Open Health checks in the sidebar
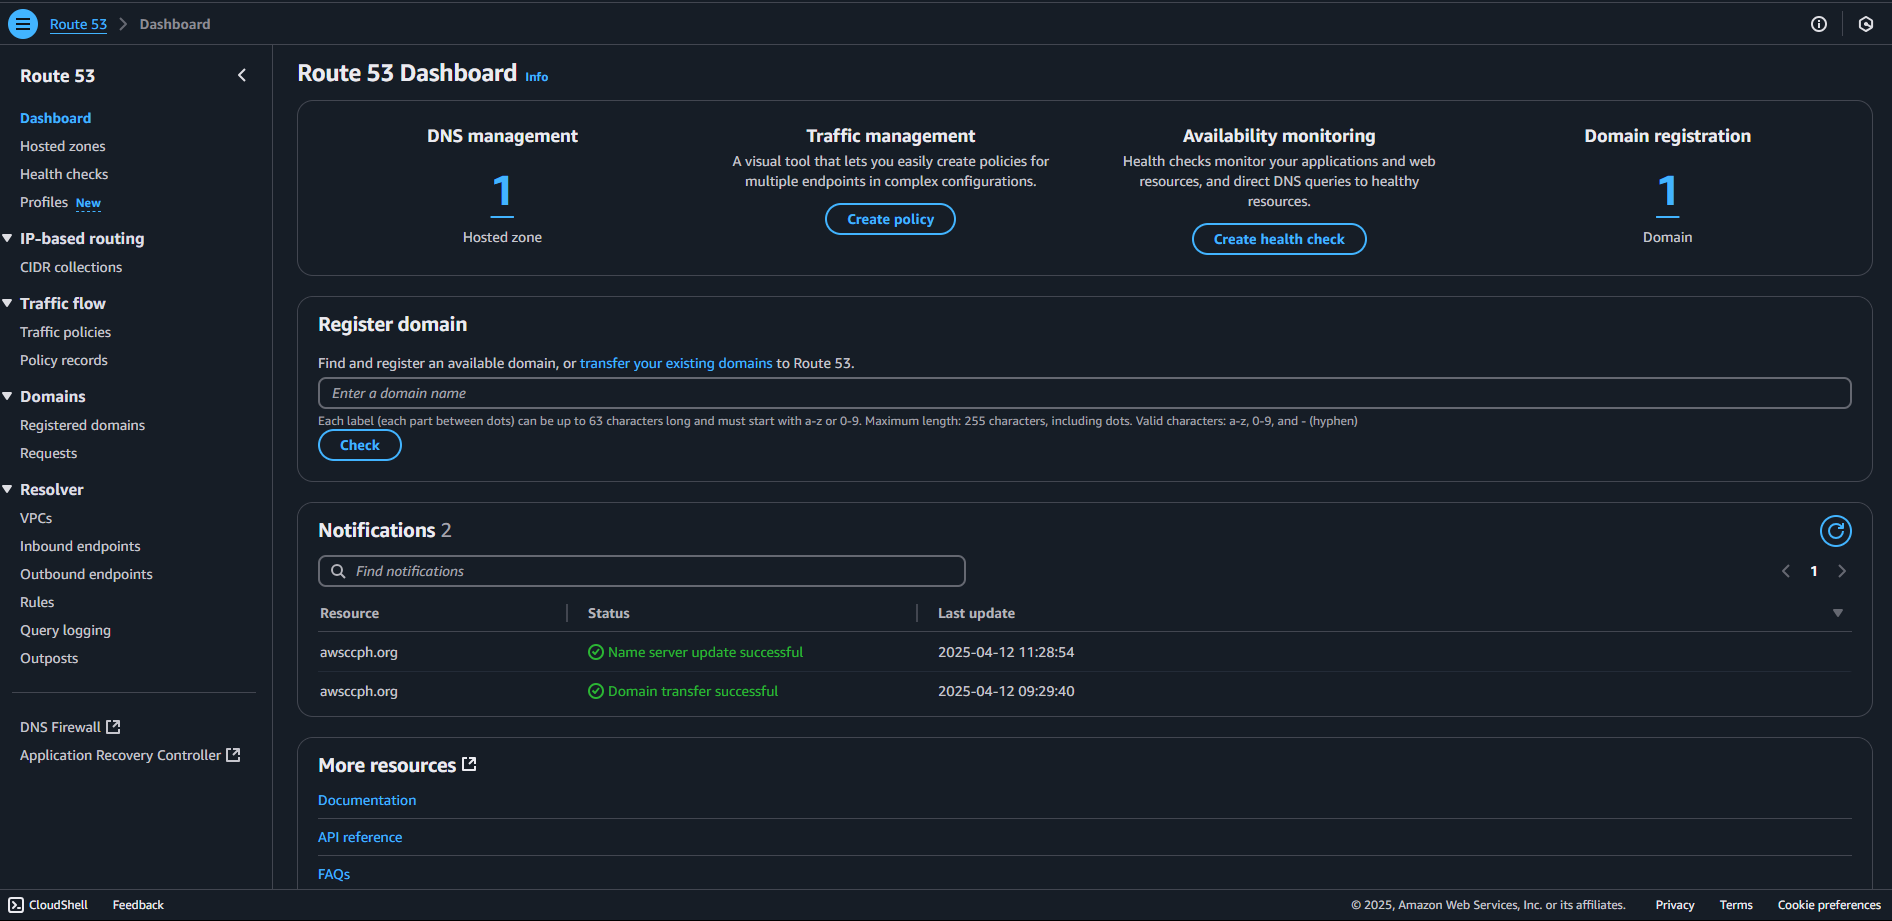 click(64, 174)
